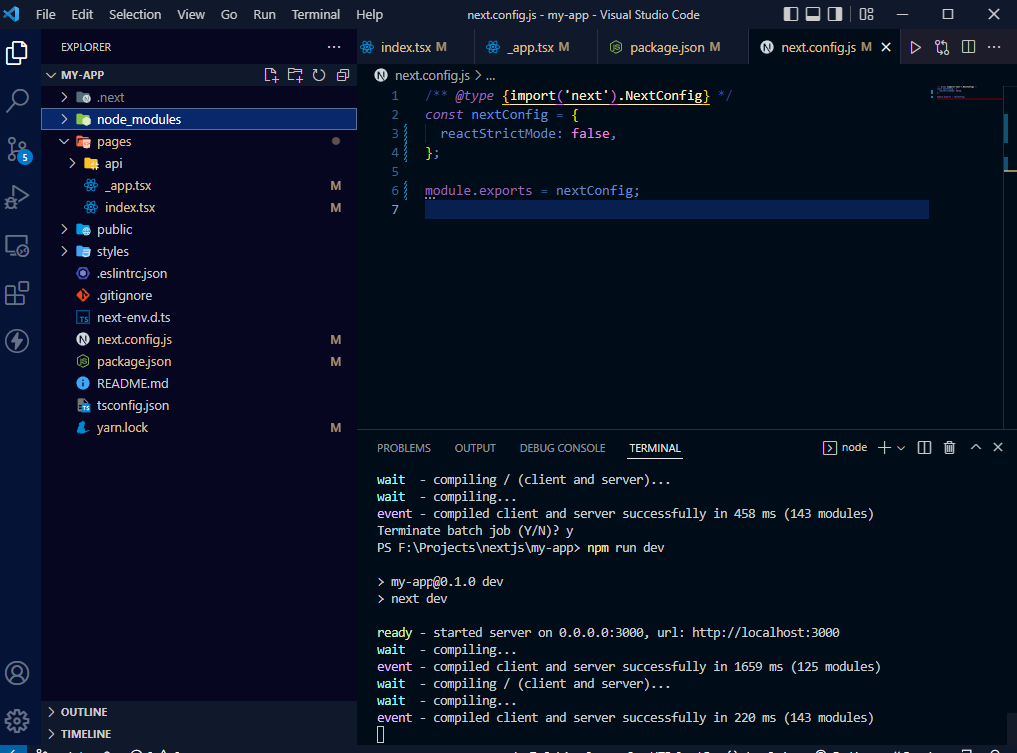1017x753 pixels.
Task: Open yarn.lock in the file tree
Action: click(x=199, y=427)
